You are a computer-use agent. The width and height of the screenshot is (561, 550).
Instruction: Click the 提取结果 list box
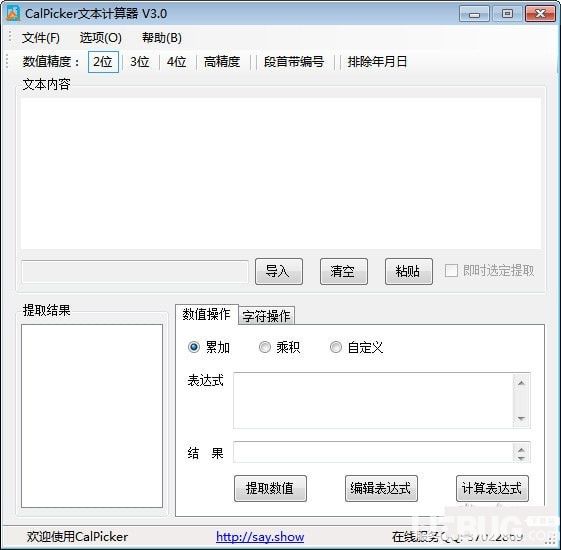92,416
